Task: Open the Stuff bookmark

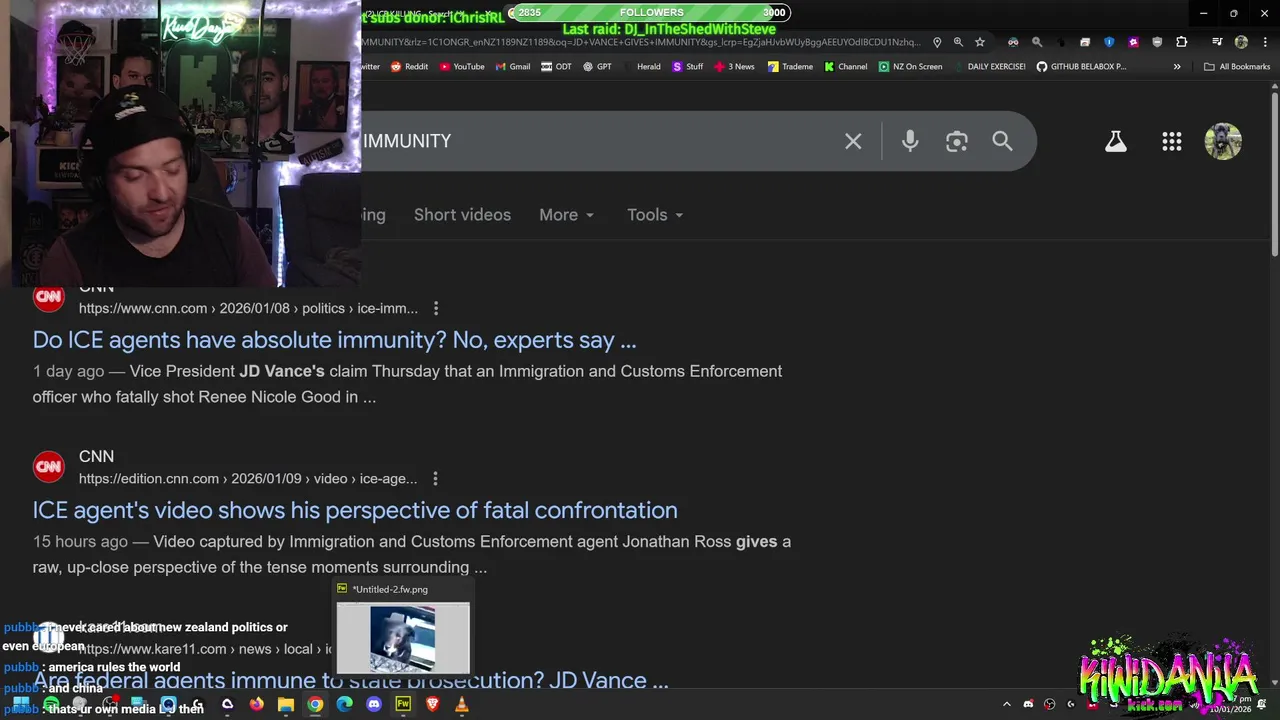Action: (688, 67)
